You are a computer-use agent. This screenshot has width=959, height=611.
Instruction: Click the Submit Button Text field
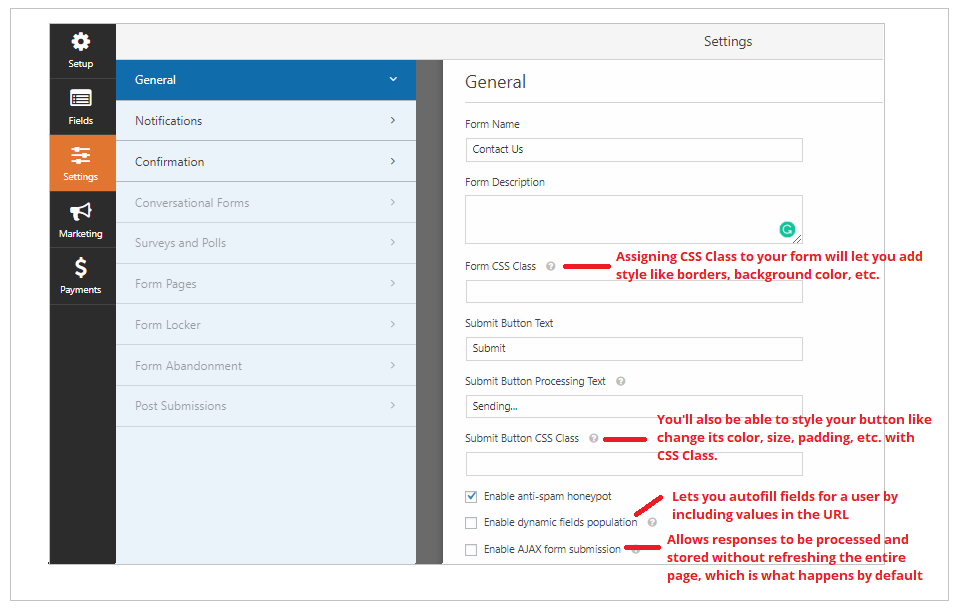634,349
